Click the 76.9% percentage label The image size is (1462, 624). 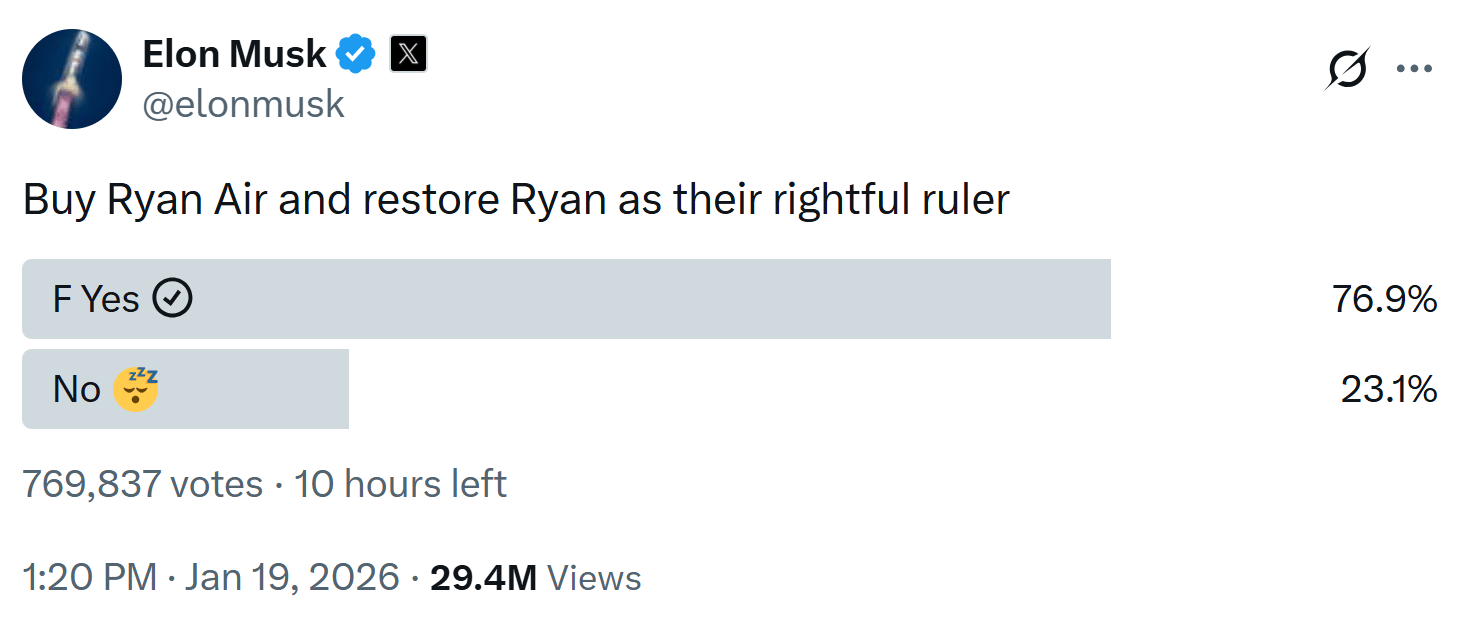pos(1386,297)
